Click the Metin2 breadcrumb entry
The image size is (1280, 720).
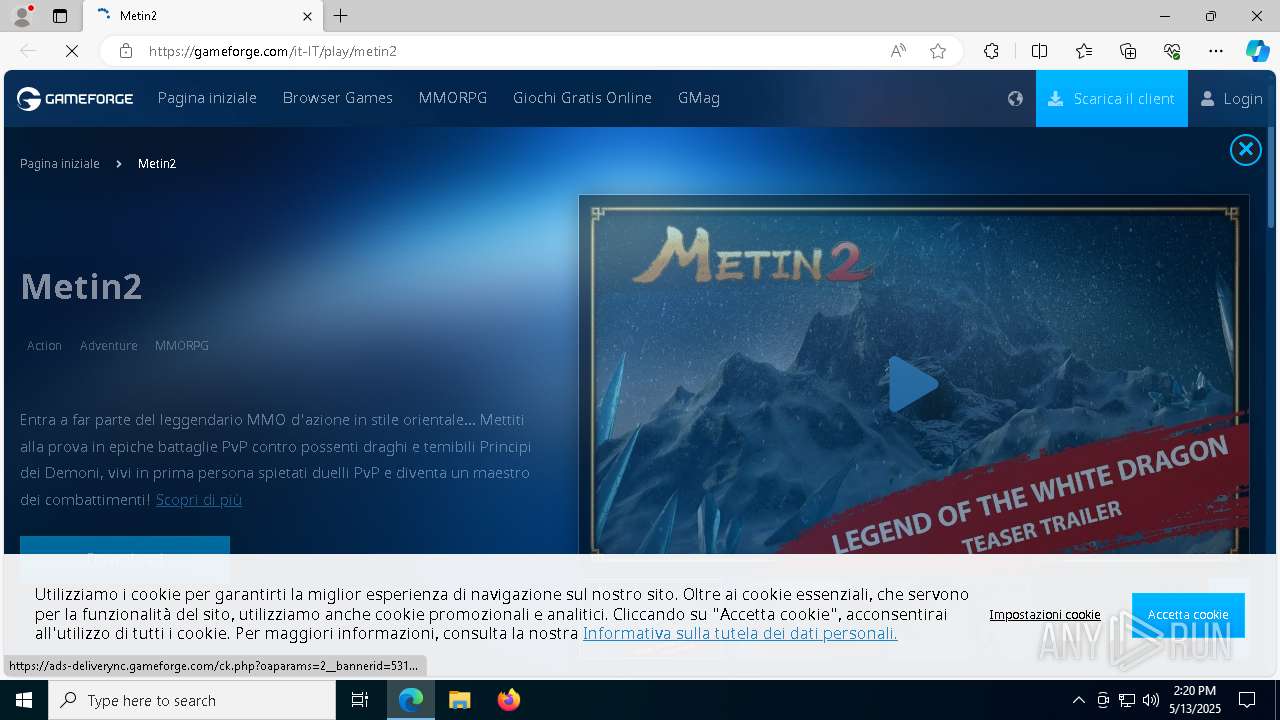(x=157, y=163)
